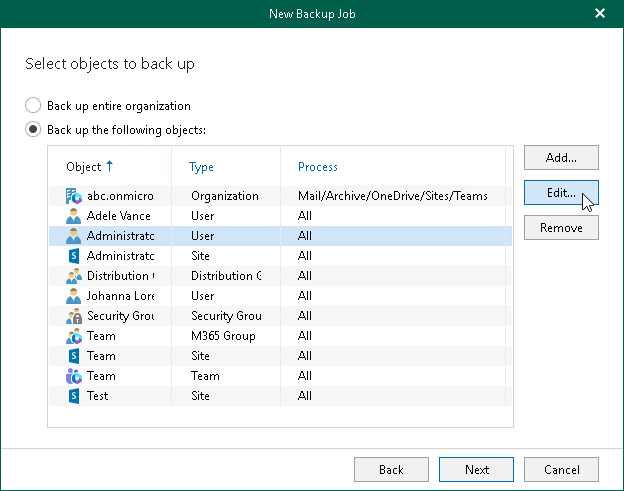Click the abc.onmicro organization icon
The image size is (624, 491).
(x=72, y=196)
